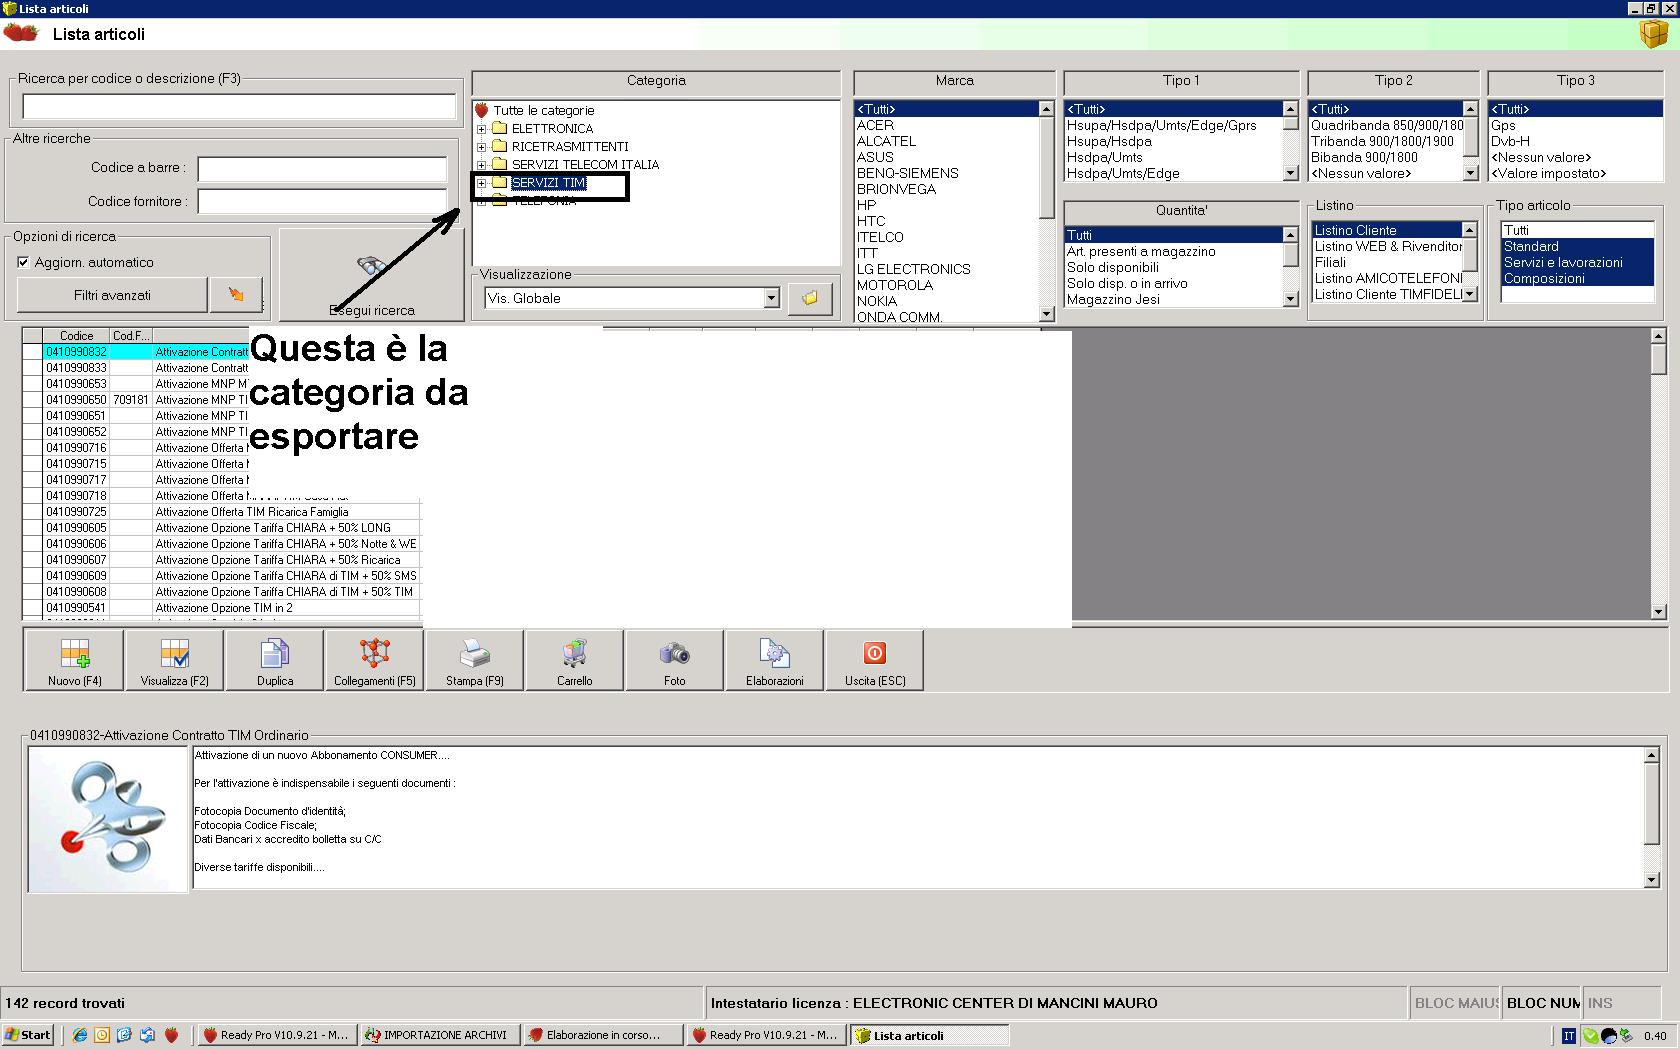Select Filiali in the Listino list
Screen dimensions: 1680x1050
[1330, 262]
